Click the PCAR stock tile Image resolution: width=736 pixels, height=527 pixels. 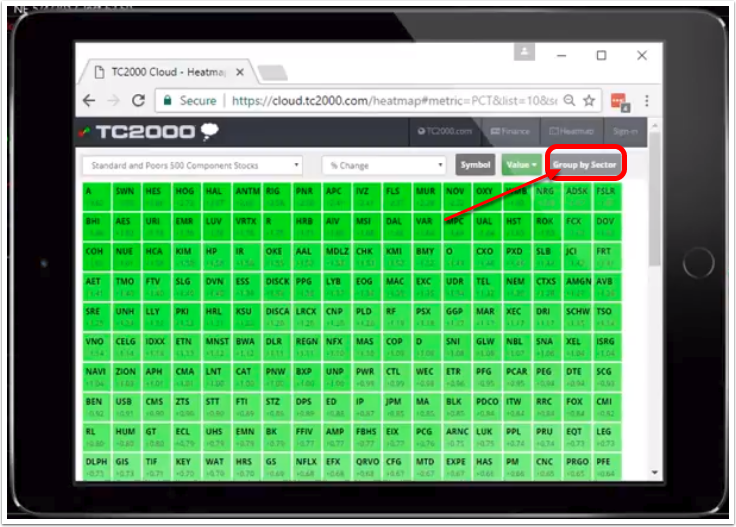pos(517,377)
